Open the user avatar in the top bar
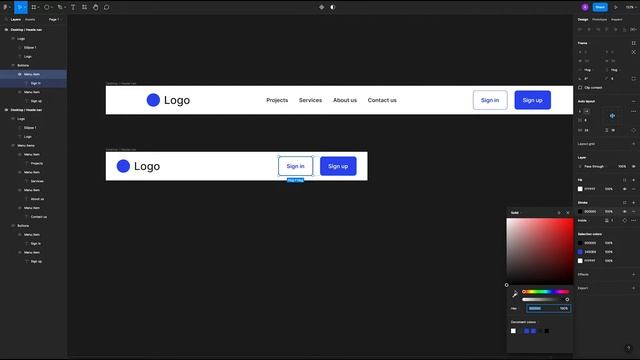640x360 pixels. click(x=585, y=7)
